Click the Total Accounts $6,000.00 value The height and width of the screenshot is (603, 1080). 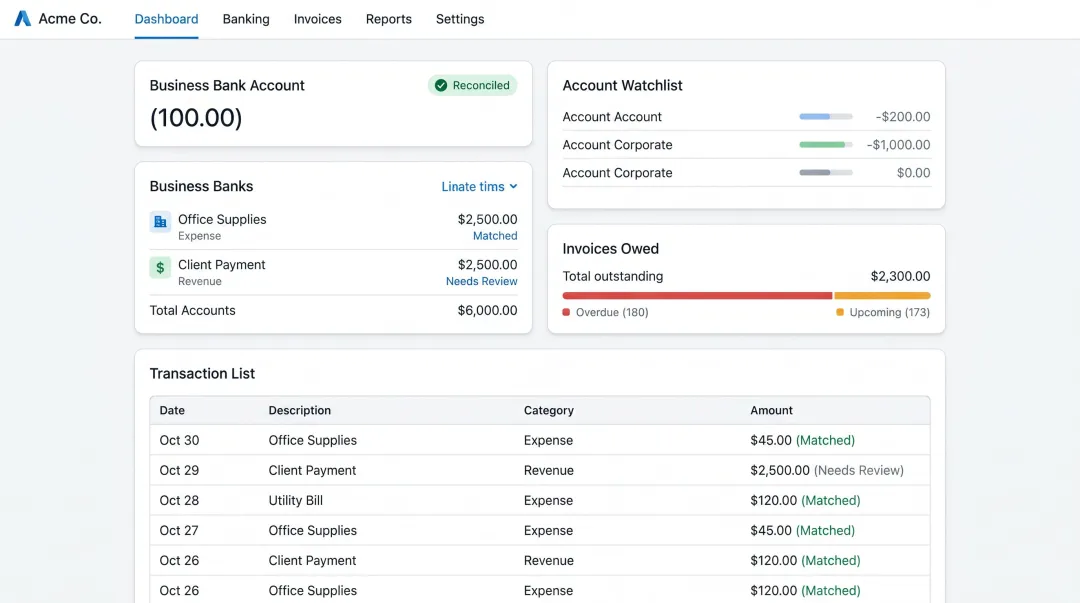tap(487, 310)
